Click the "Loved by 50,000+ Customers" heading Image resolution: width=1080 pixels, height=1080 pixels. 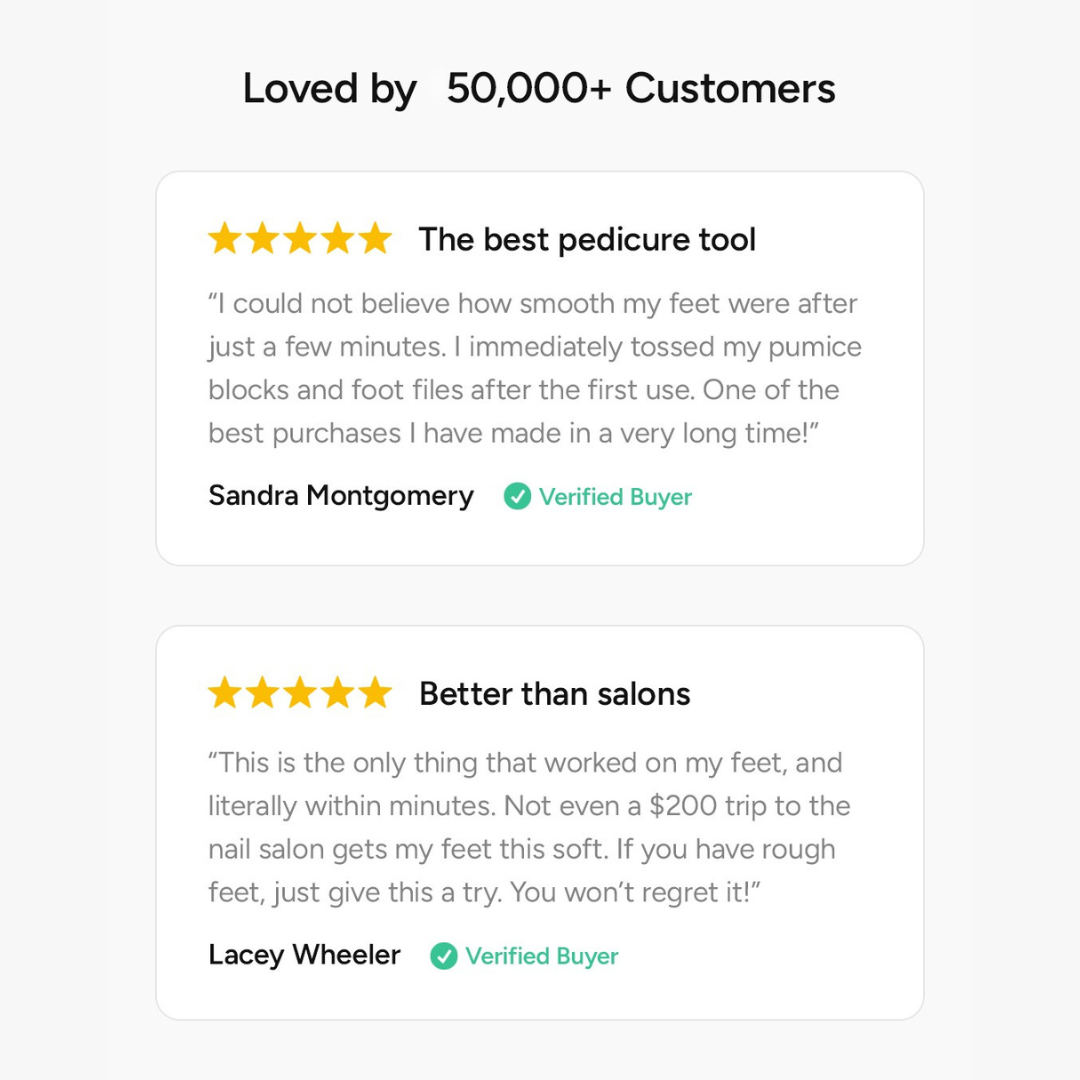pos(539,89)
